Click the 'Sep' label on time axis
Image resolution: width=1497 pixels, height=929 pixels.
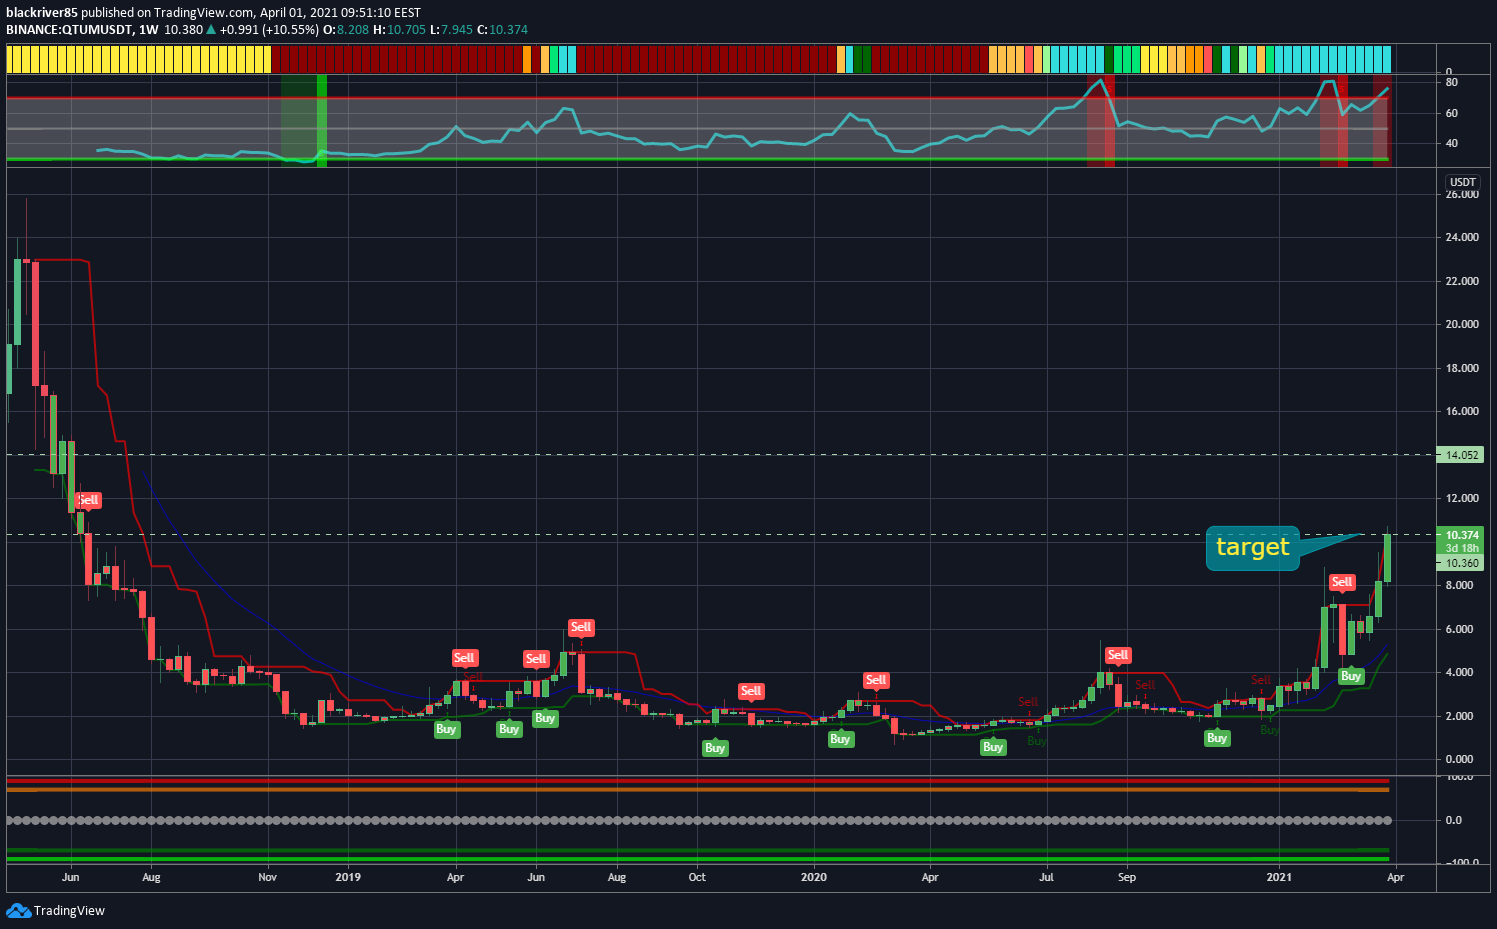(x=1127, y=878)
